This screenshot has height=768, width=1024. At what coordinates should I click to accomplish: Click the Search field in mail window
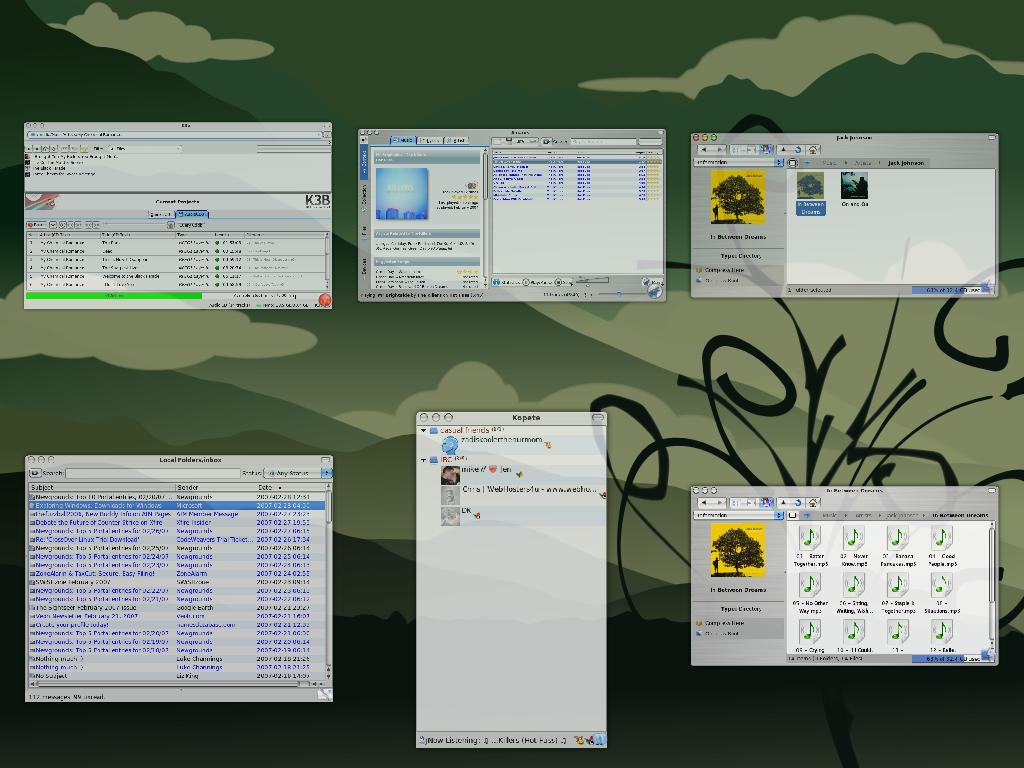152,473
